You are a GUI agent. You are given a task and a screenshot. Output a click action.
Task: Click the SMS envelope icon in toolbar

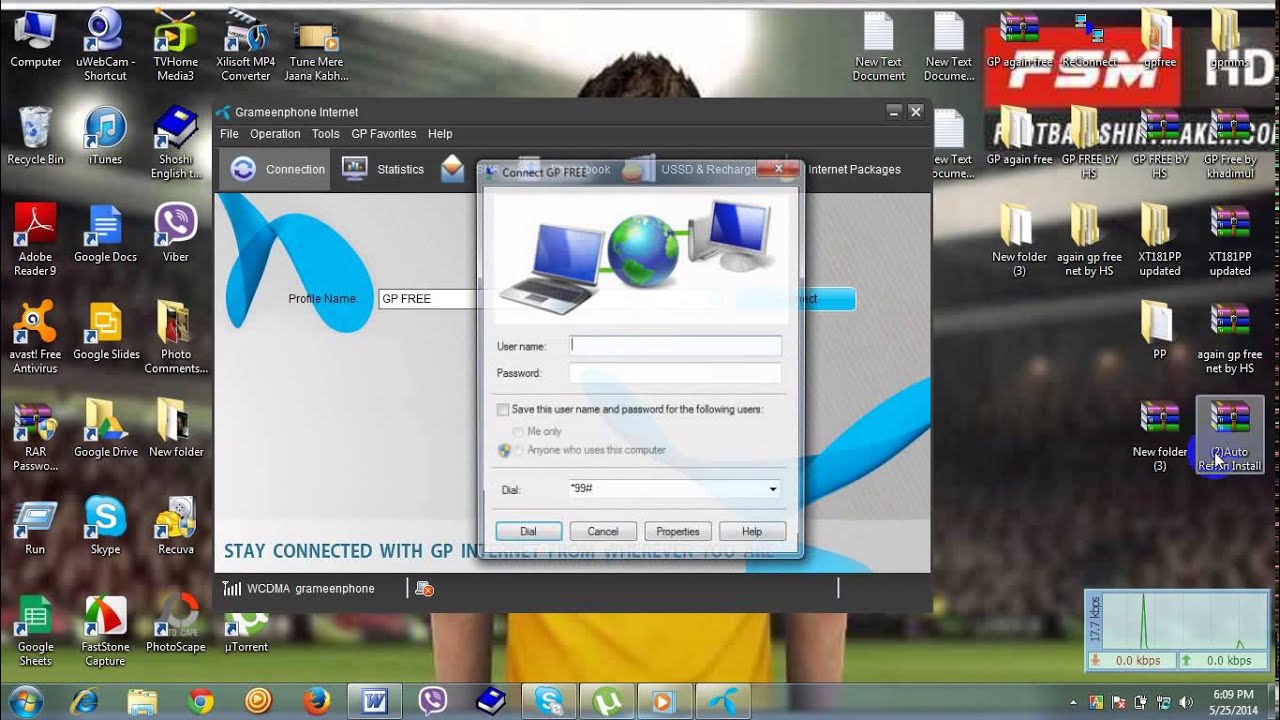click(x=453, y=169)
